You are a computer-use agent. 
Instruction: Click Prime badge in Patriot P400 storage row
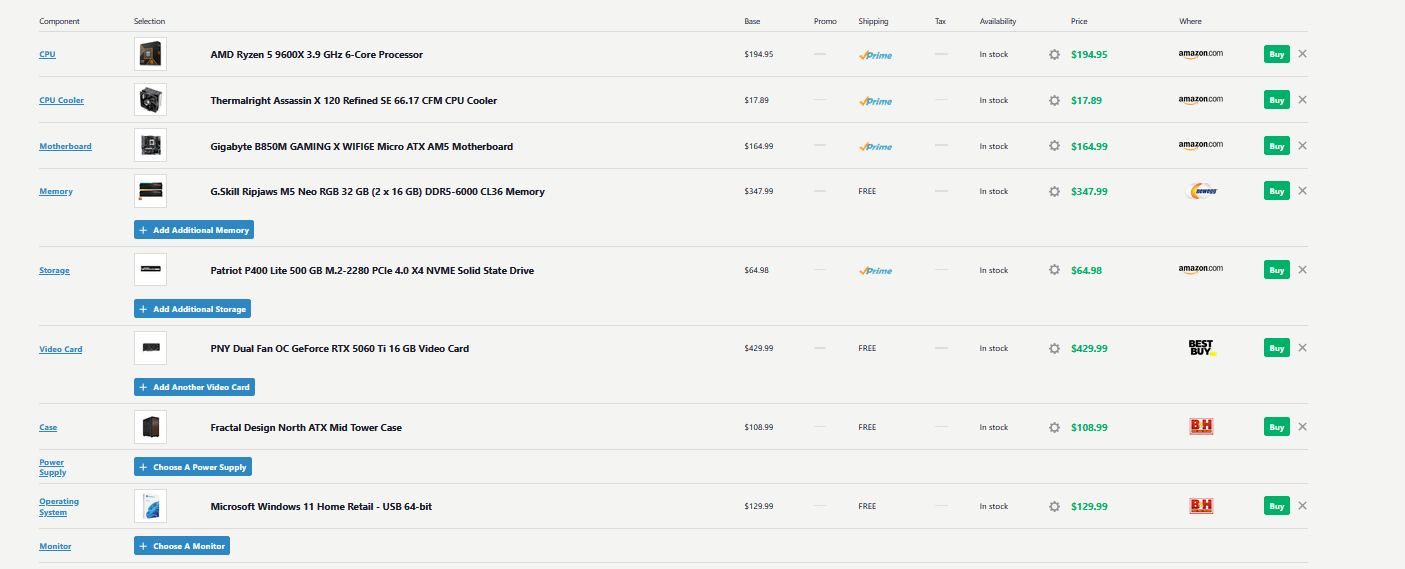pyautogui.click(x=875, y=271)
